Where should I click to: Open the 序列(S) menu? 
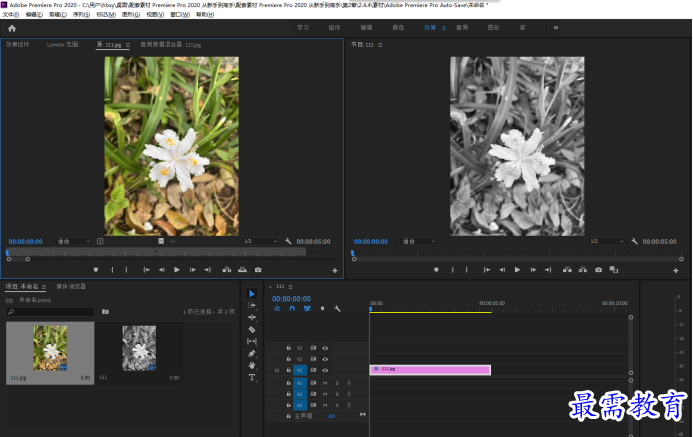81,15
